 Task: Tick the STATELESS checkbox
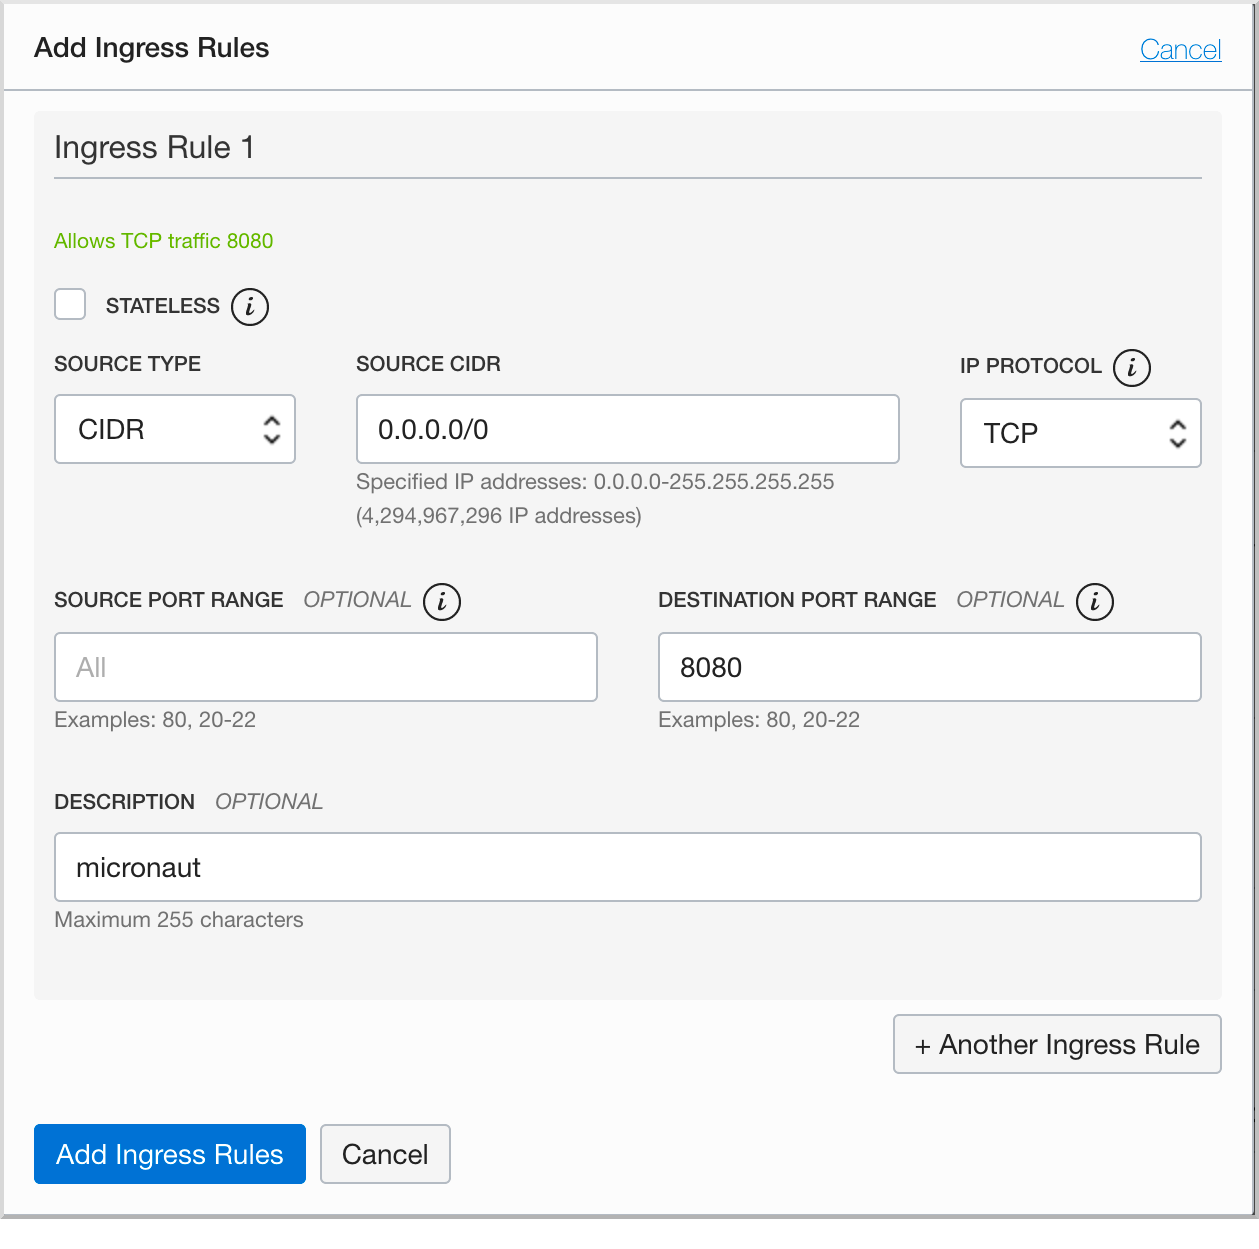(70, 304)
